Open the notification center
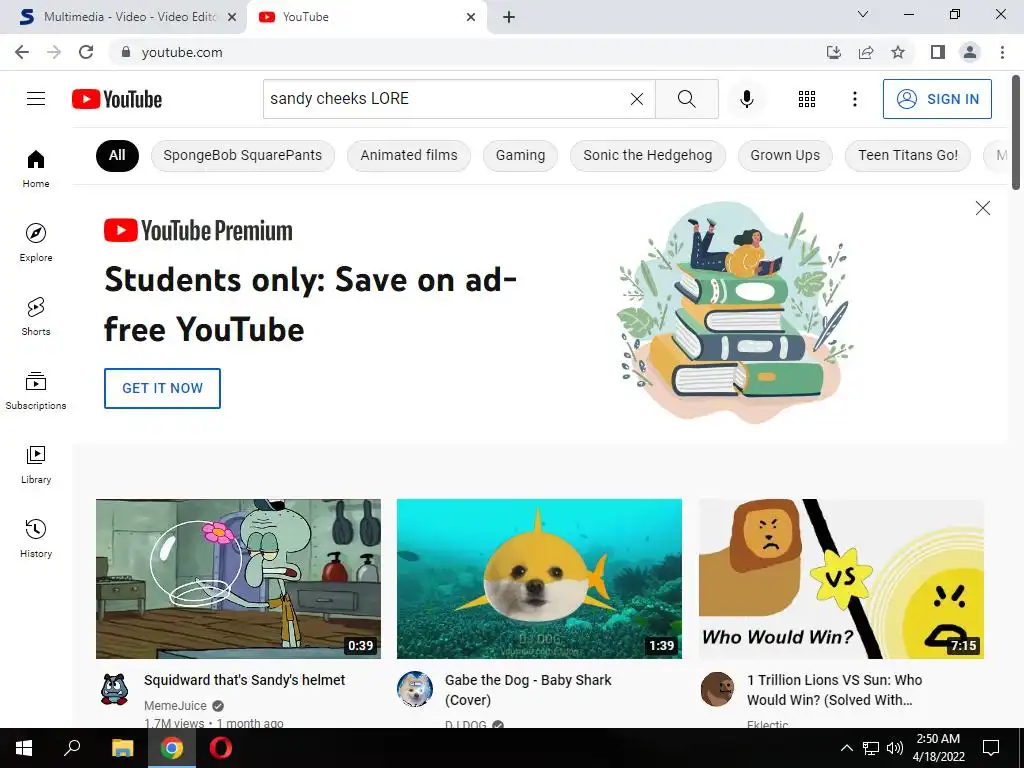This screenshot has width=1024, height=768. coord(991,748)
